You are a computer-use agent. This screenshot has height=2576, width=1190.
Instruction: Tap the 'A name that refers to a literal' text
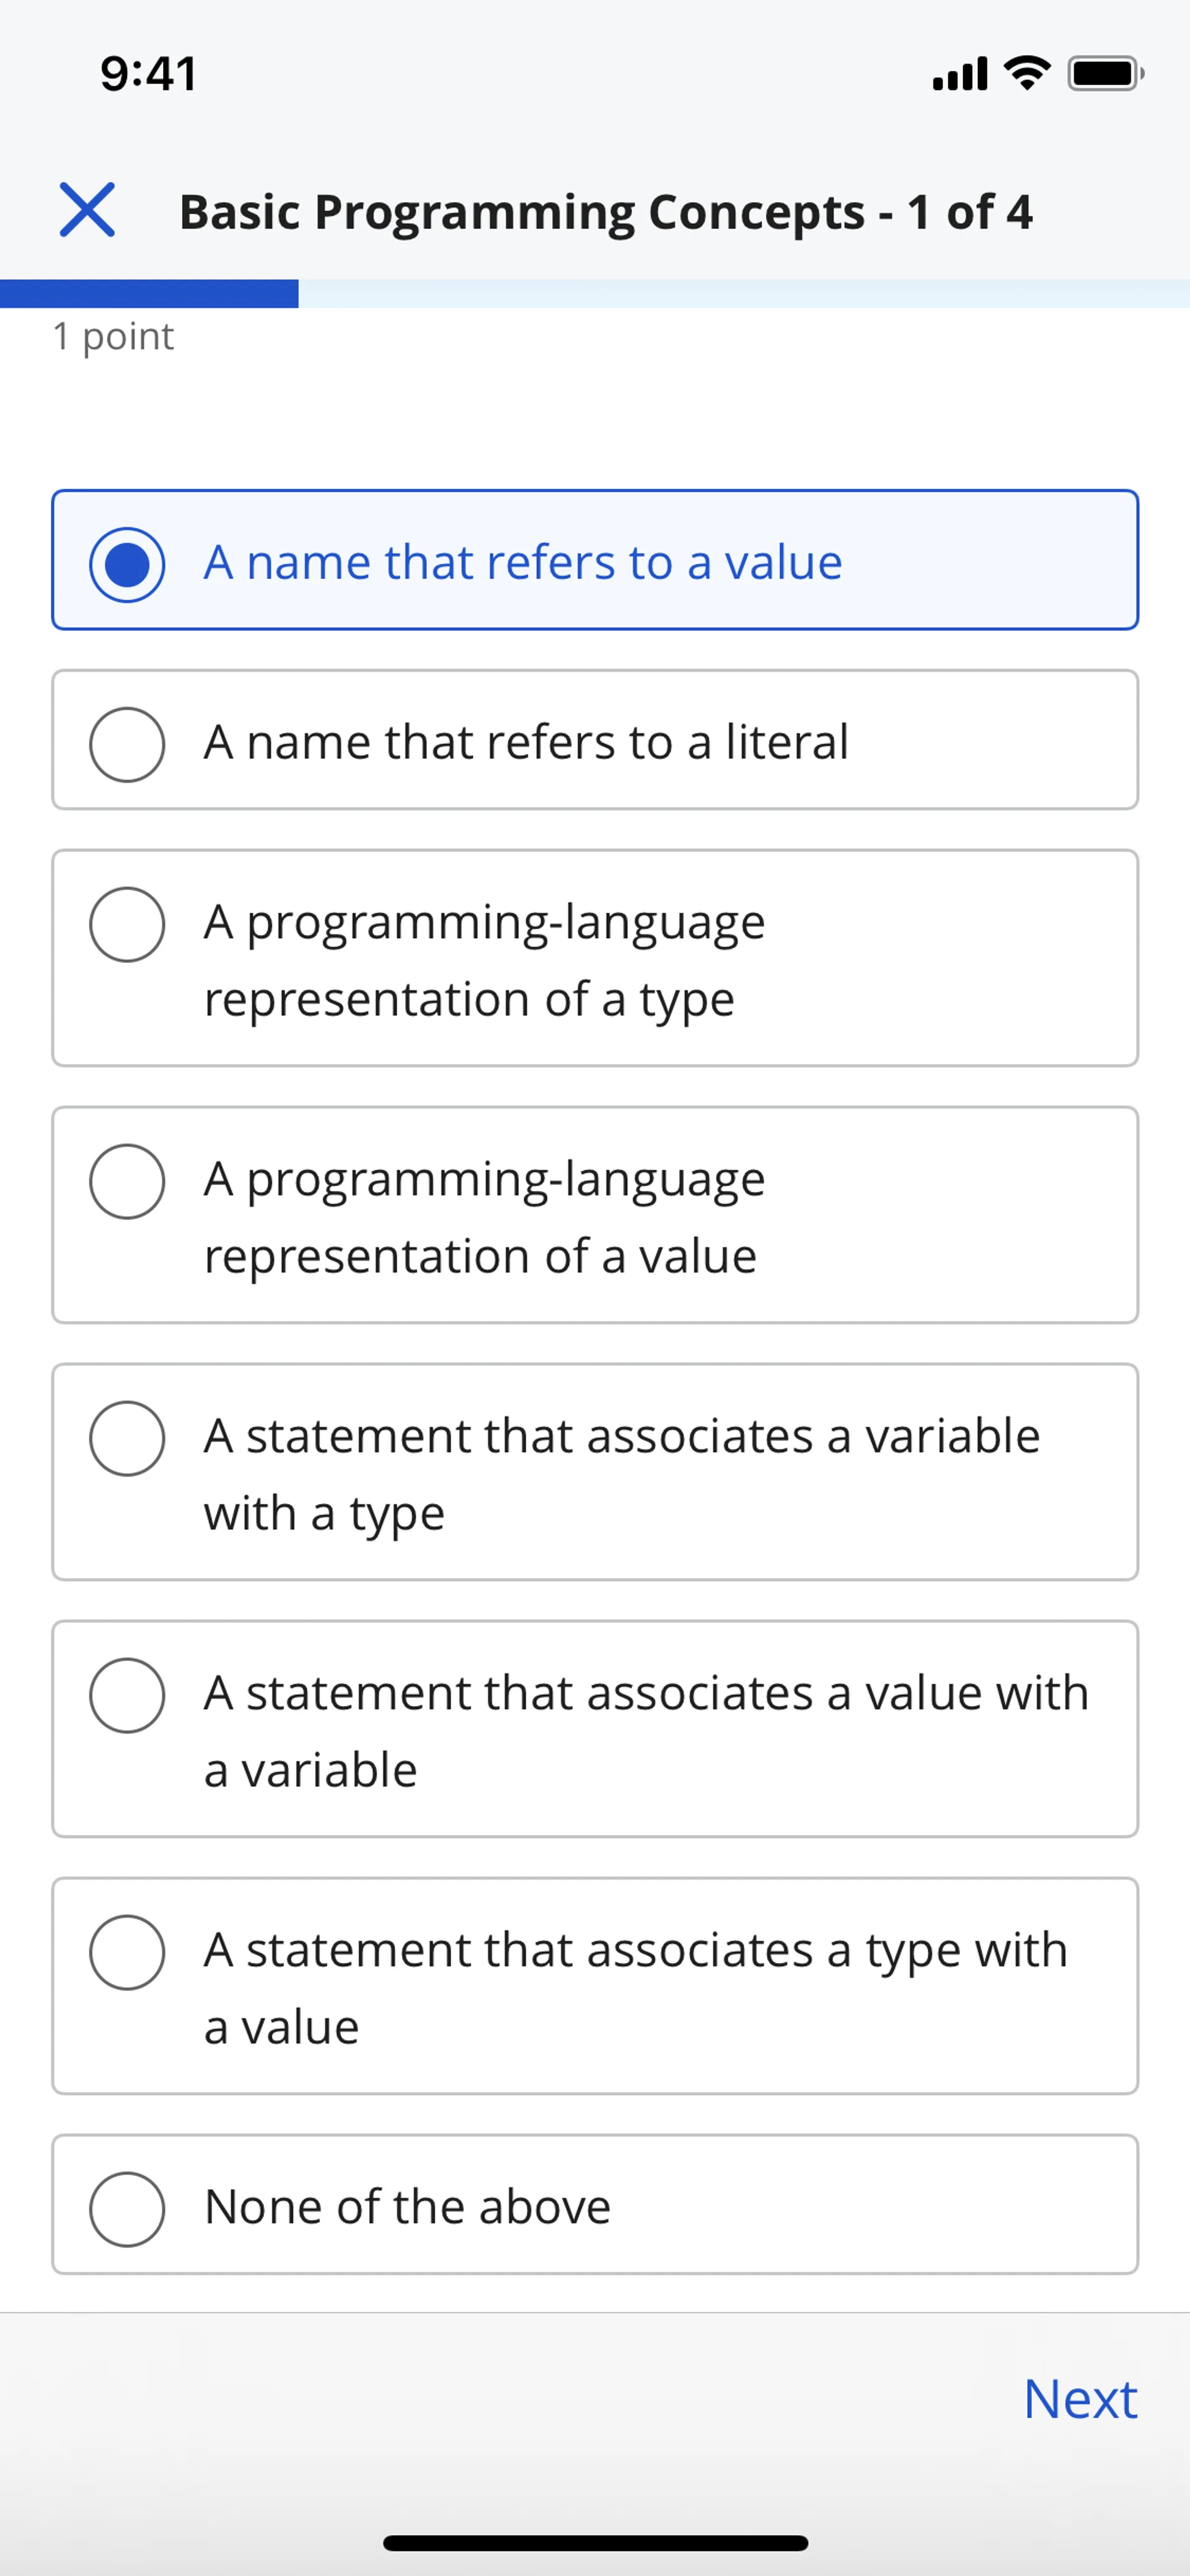pyautogui.click(x=526, y=743)
